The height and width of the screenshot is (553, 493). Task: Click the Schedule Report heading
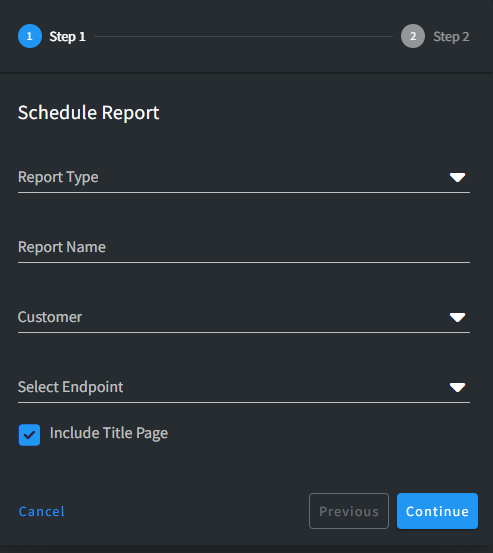89,113
